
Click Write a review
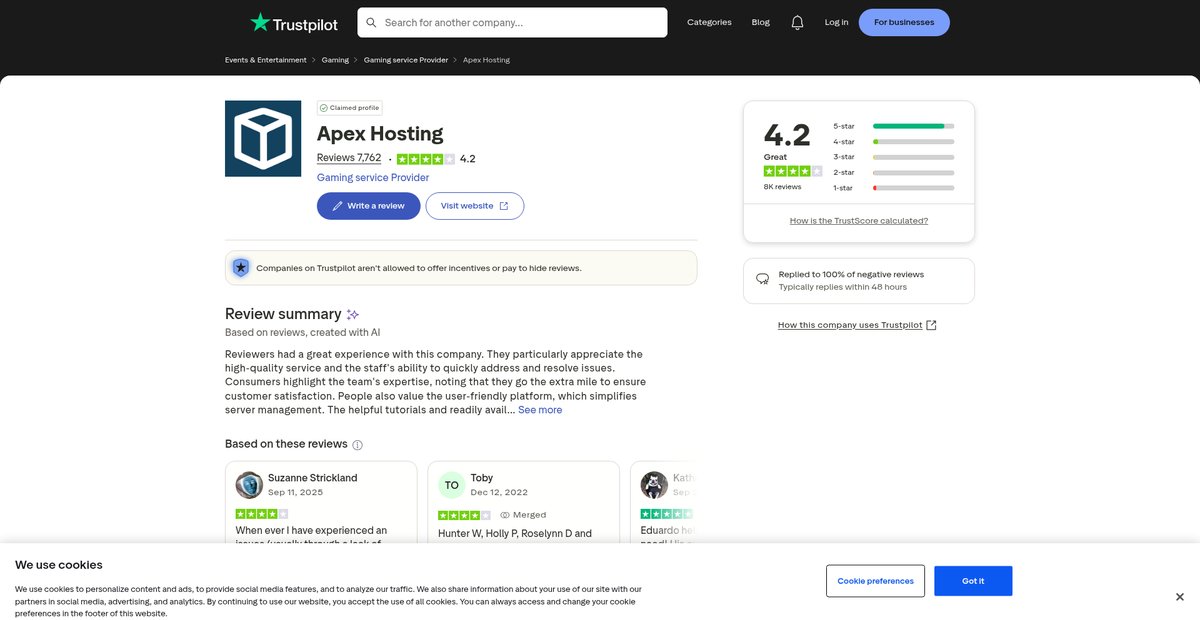click(x=369, y=206)
